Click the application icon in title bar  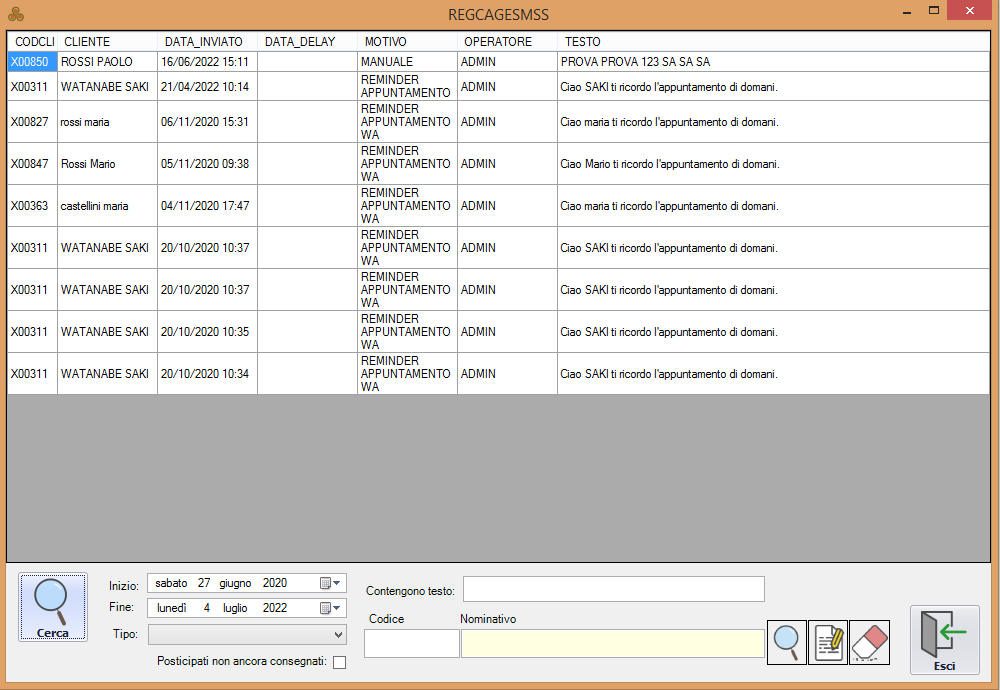tap(15, 14)
